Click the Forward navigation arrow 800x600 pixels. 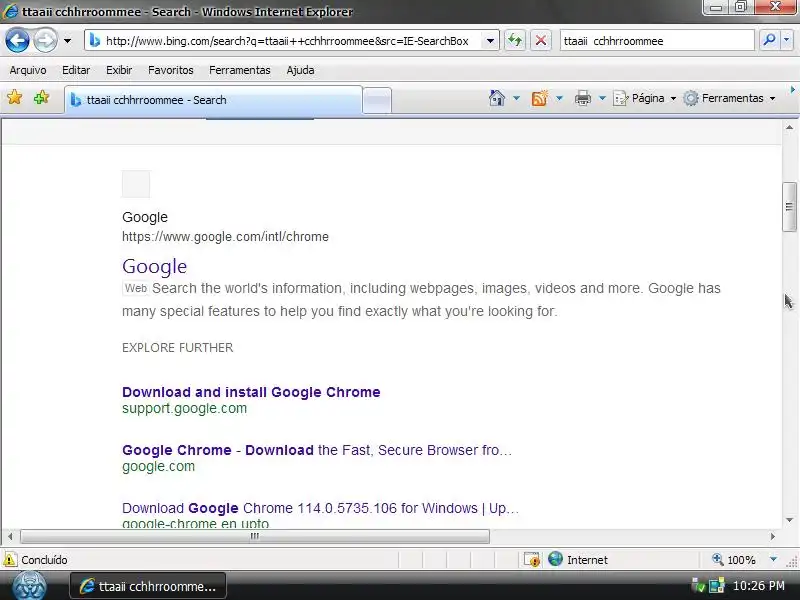45,40
